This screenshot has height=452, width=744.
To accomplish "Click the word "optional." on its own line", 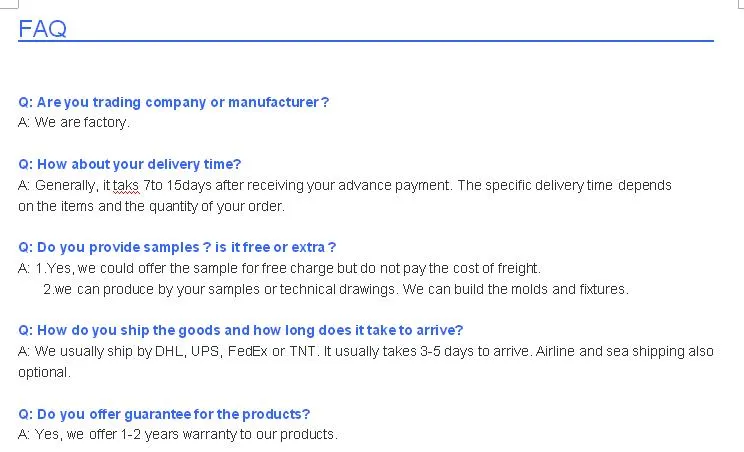I will [44, 372].
